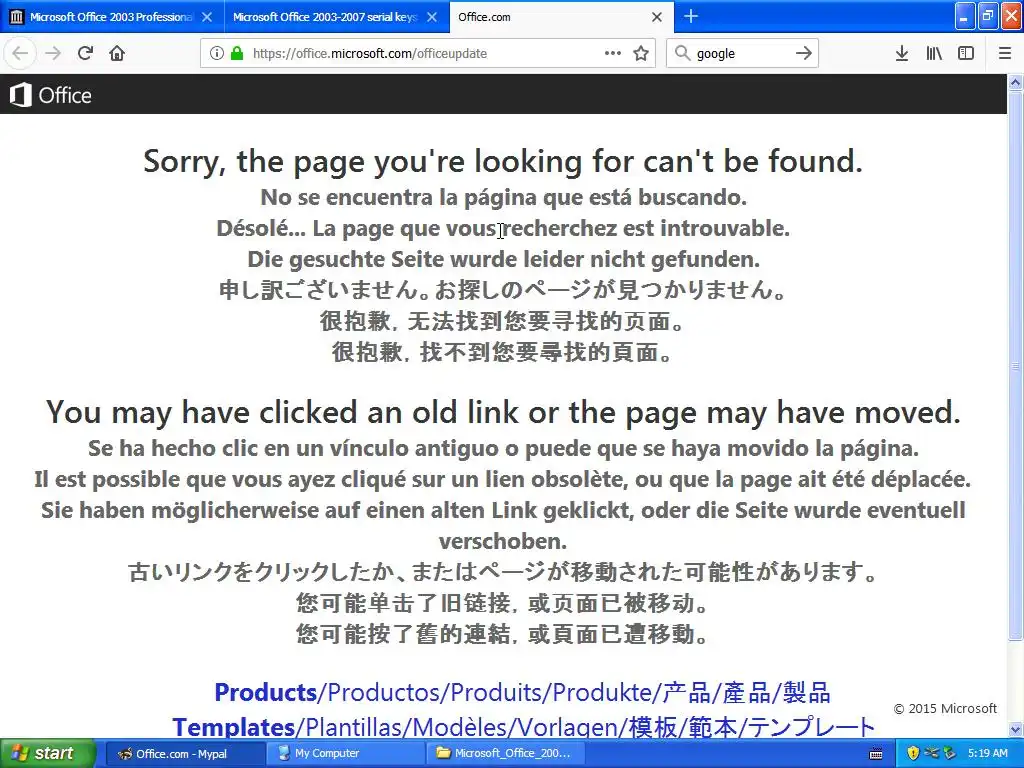
Task: Open the 製品 products link
Action: coord(807,692)
